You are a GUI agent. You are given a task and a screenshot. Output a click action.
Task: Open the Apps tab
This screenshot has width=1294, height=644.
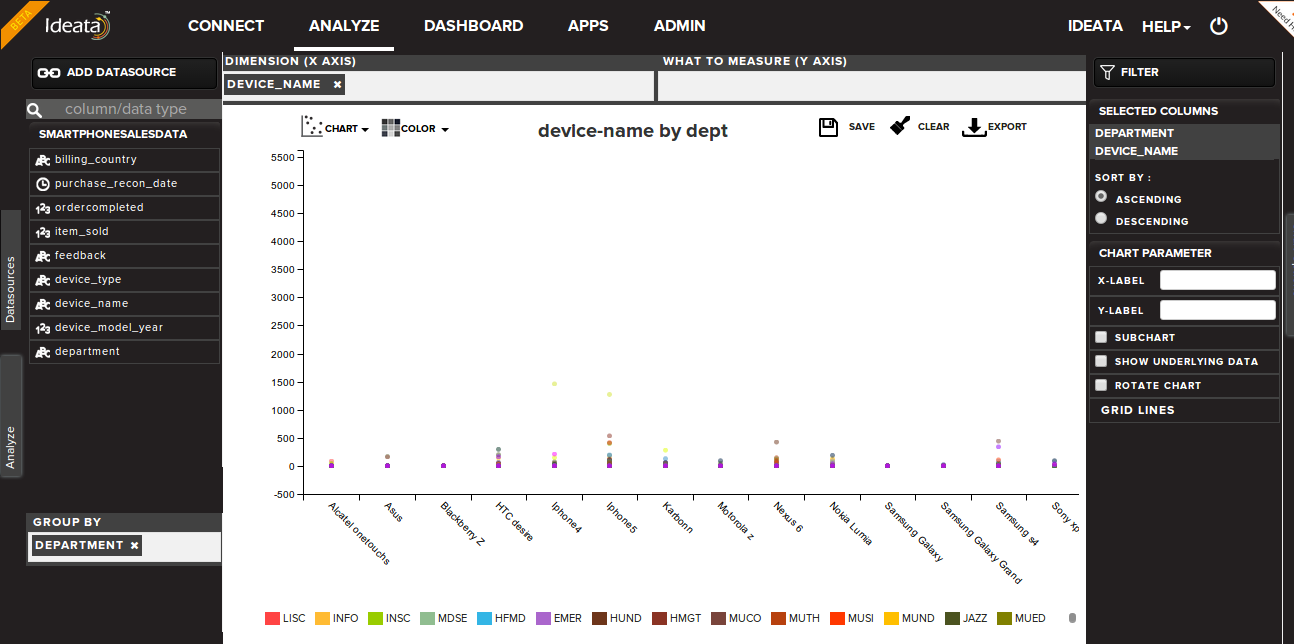(588, 26)
